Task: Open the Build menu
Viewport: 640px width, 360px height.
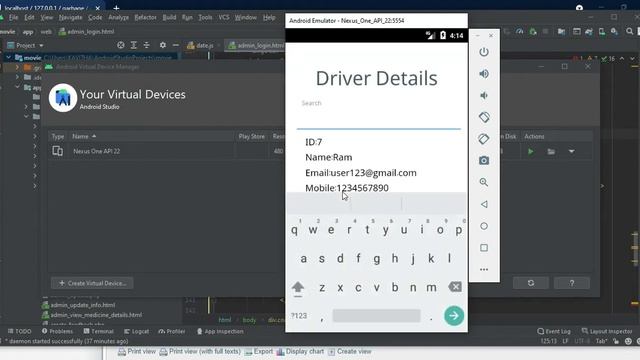Action: point(169,18)
